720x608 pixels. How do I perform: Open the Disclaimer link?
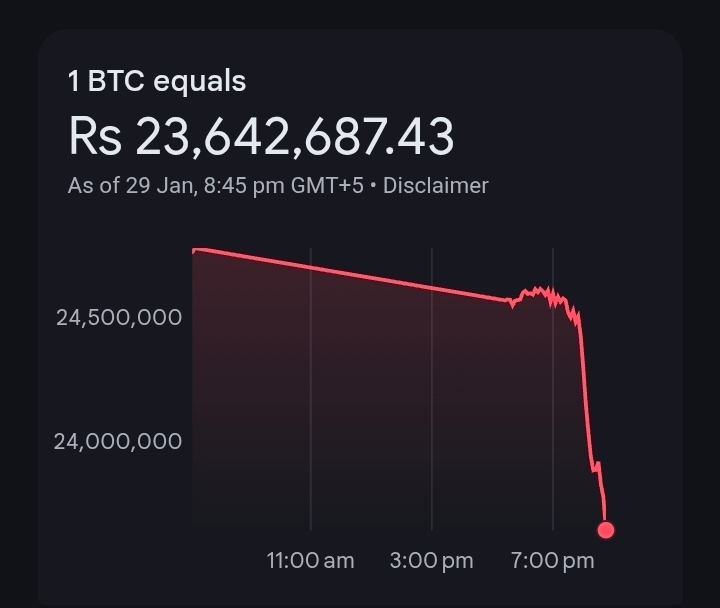pos(436,185)
